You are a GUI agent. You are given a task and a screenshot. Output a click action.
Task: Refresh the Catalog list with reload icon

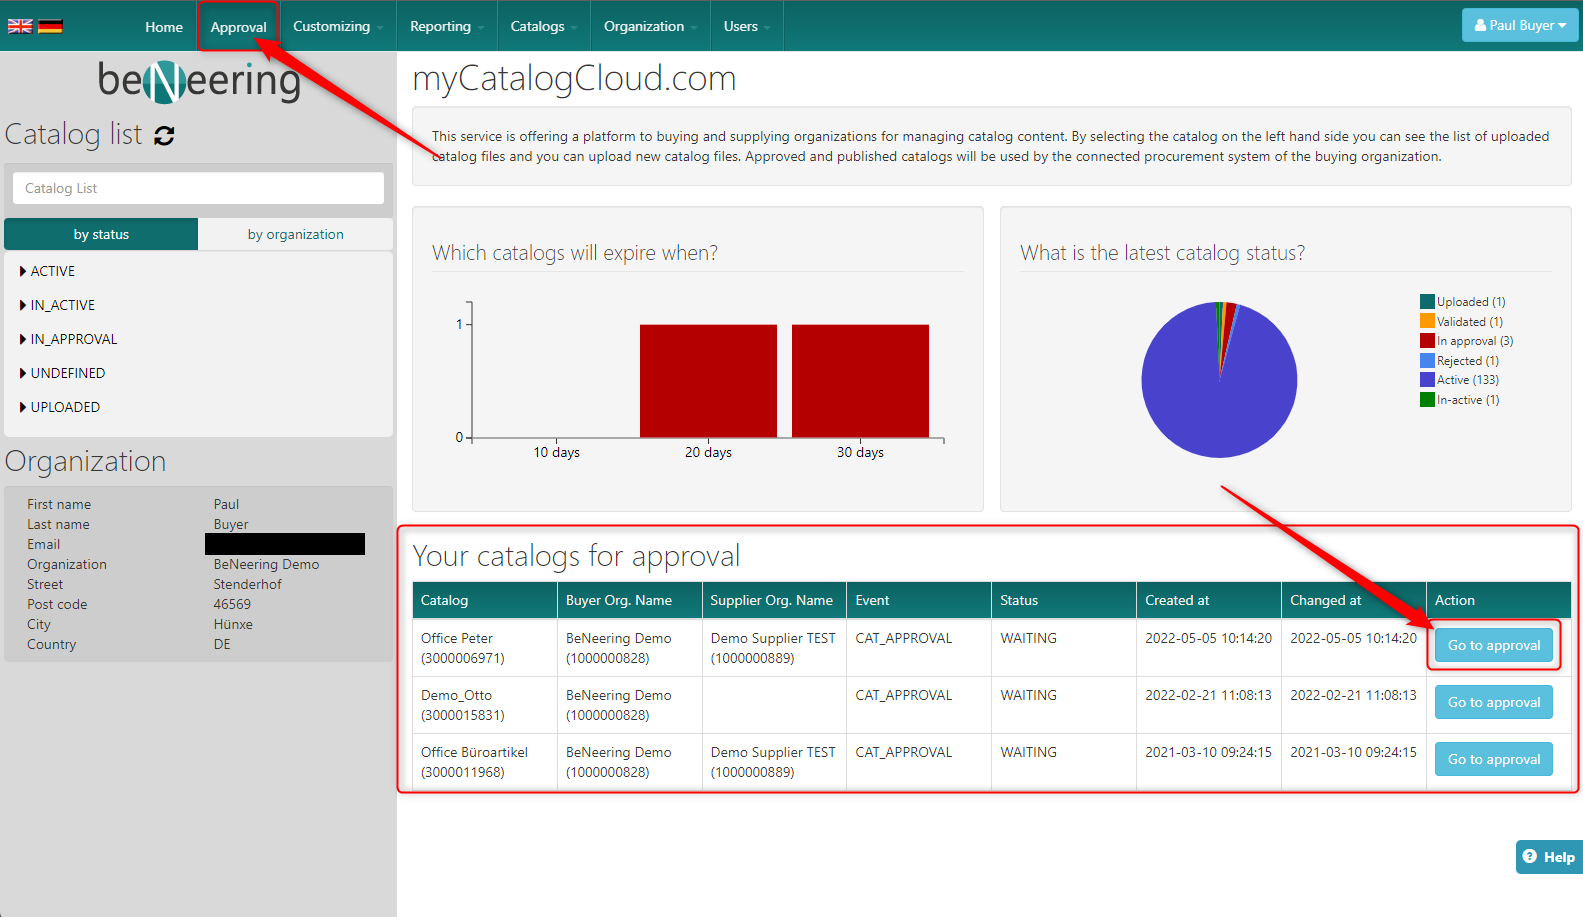165,136
